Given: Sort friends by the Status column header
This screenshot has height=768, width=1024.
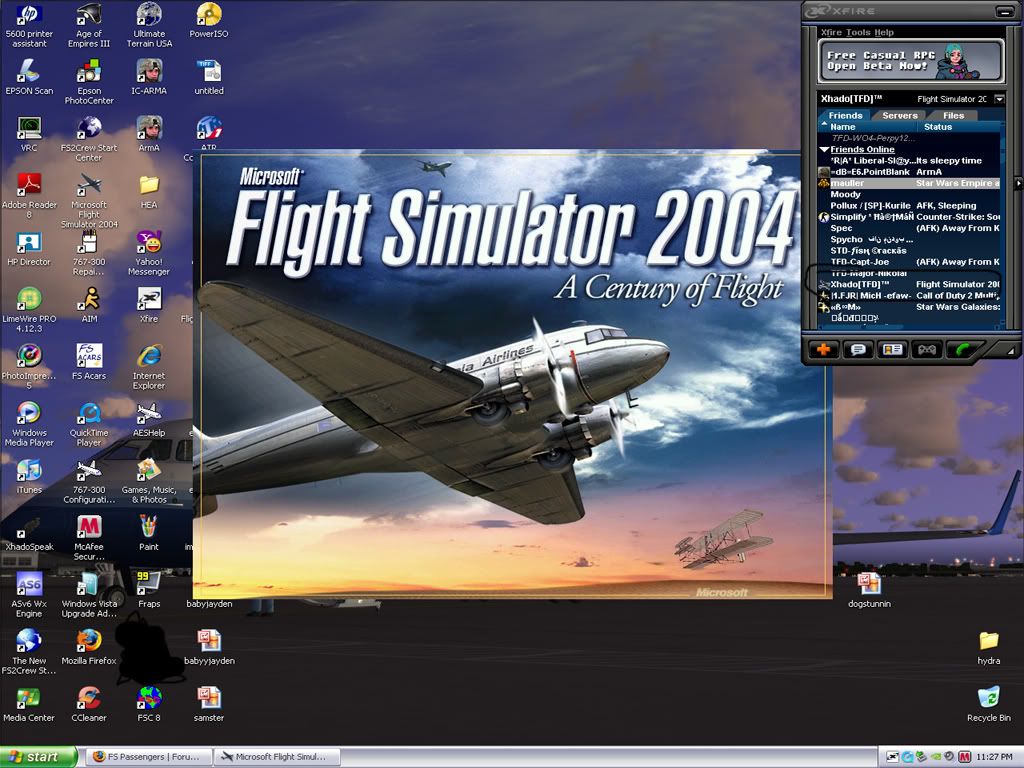Looking at the screenshot, I should point(958,127).
